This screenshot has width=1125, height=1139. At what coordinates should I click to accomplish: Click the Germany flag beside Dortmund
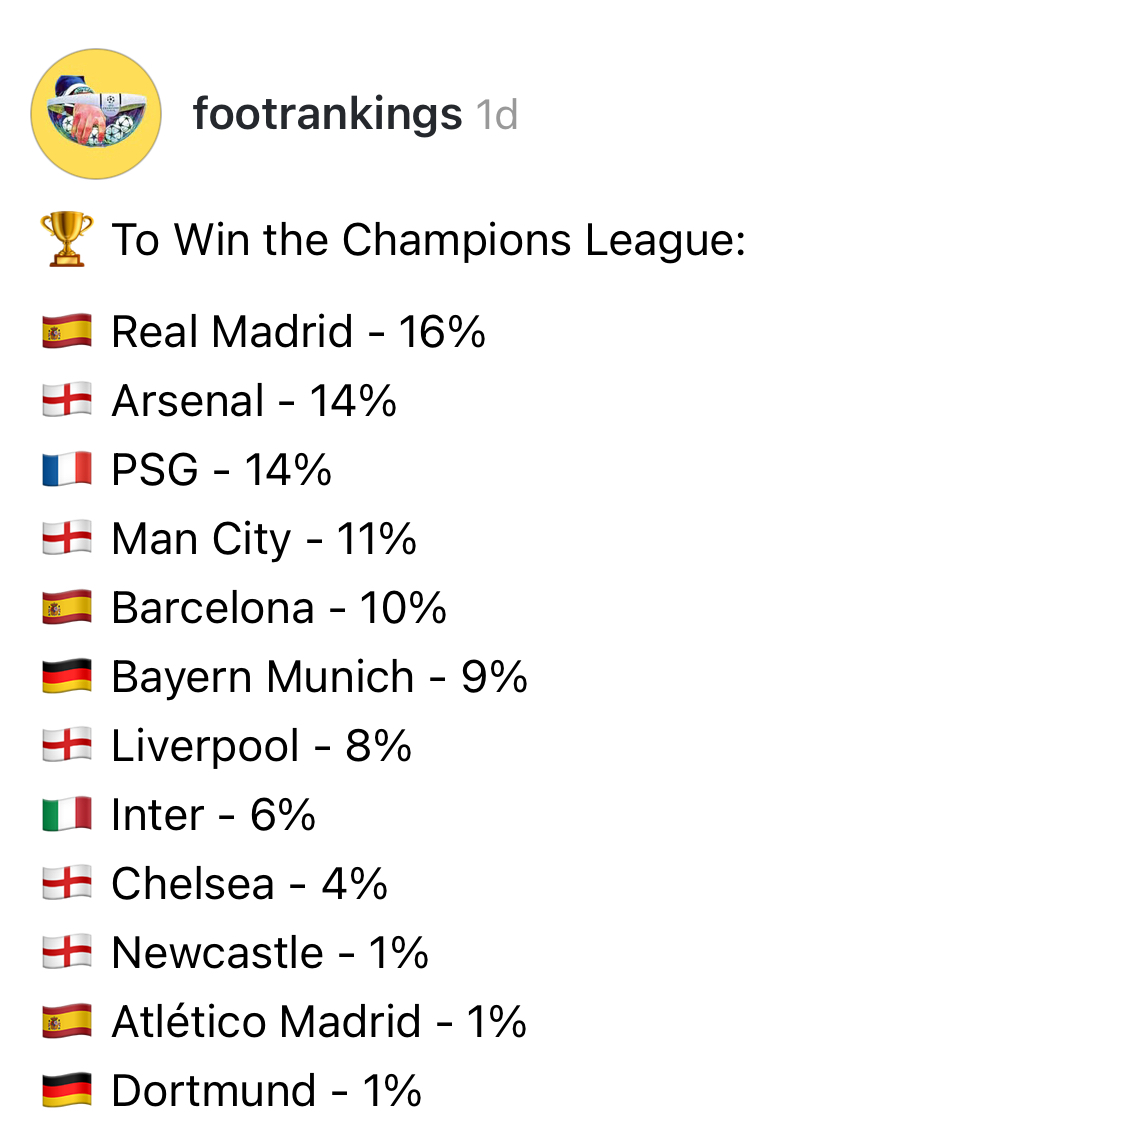pyautogui.click(x=67, y=1090)
